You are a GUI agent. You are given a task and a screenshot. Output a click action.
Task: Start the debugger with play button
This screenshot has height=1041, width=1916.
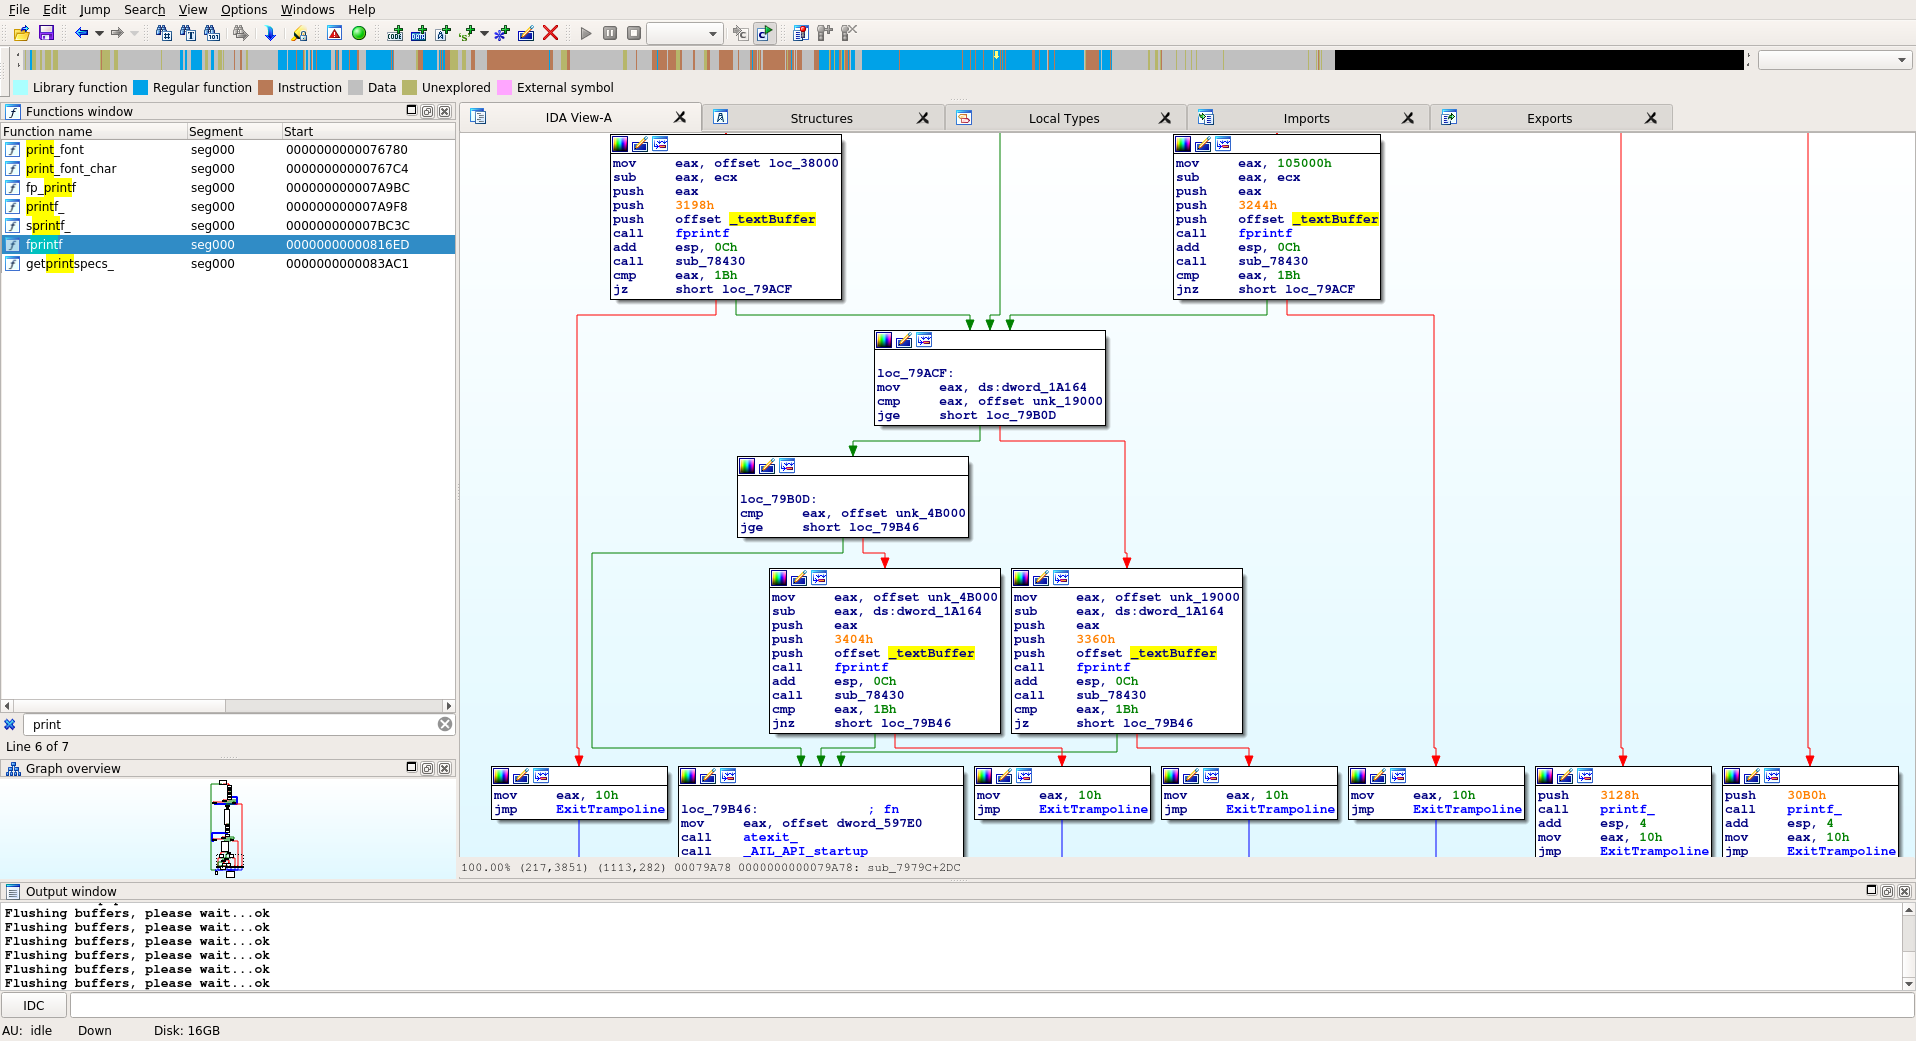point(586,33)
